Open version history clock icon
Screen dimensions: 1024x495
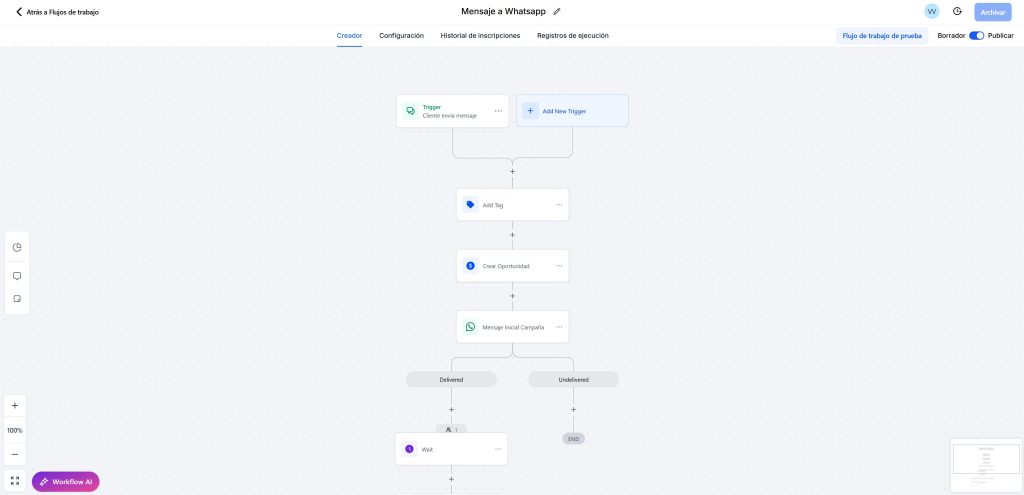tap(957, 12)
